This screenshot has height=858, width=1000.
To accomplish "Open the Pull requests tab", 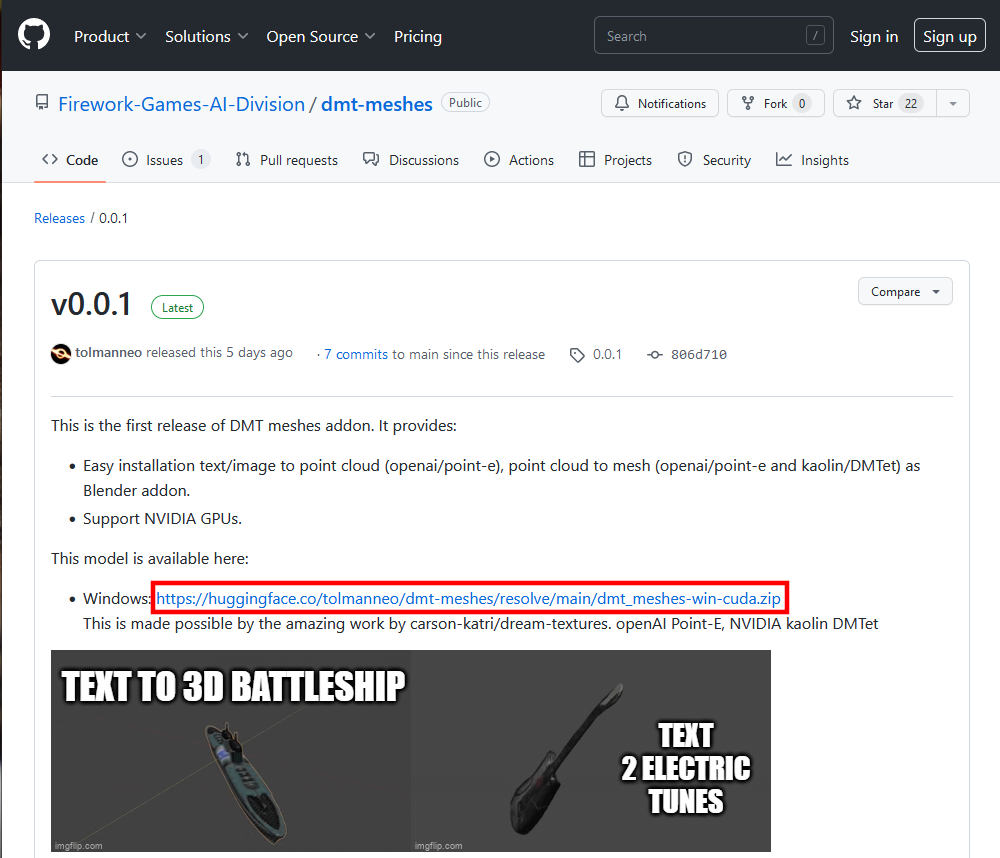I will coord(286,160).
